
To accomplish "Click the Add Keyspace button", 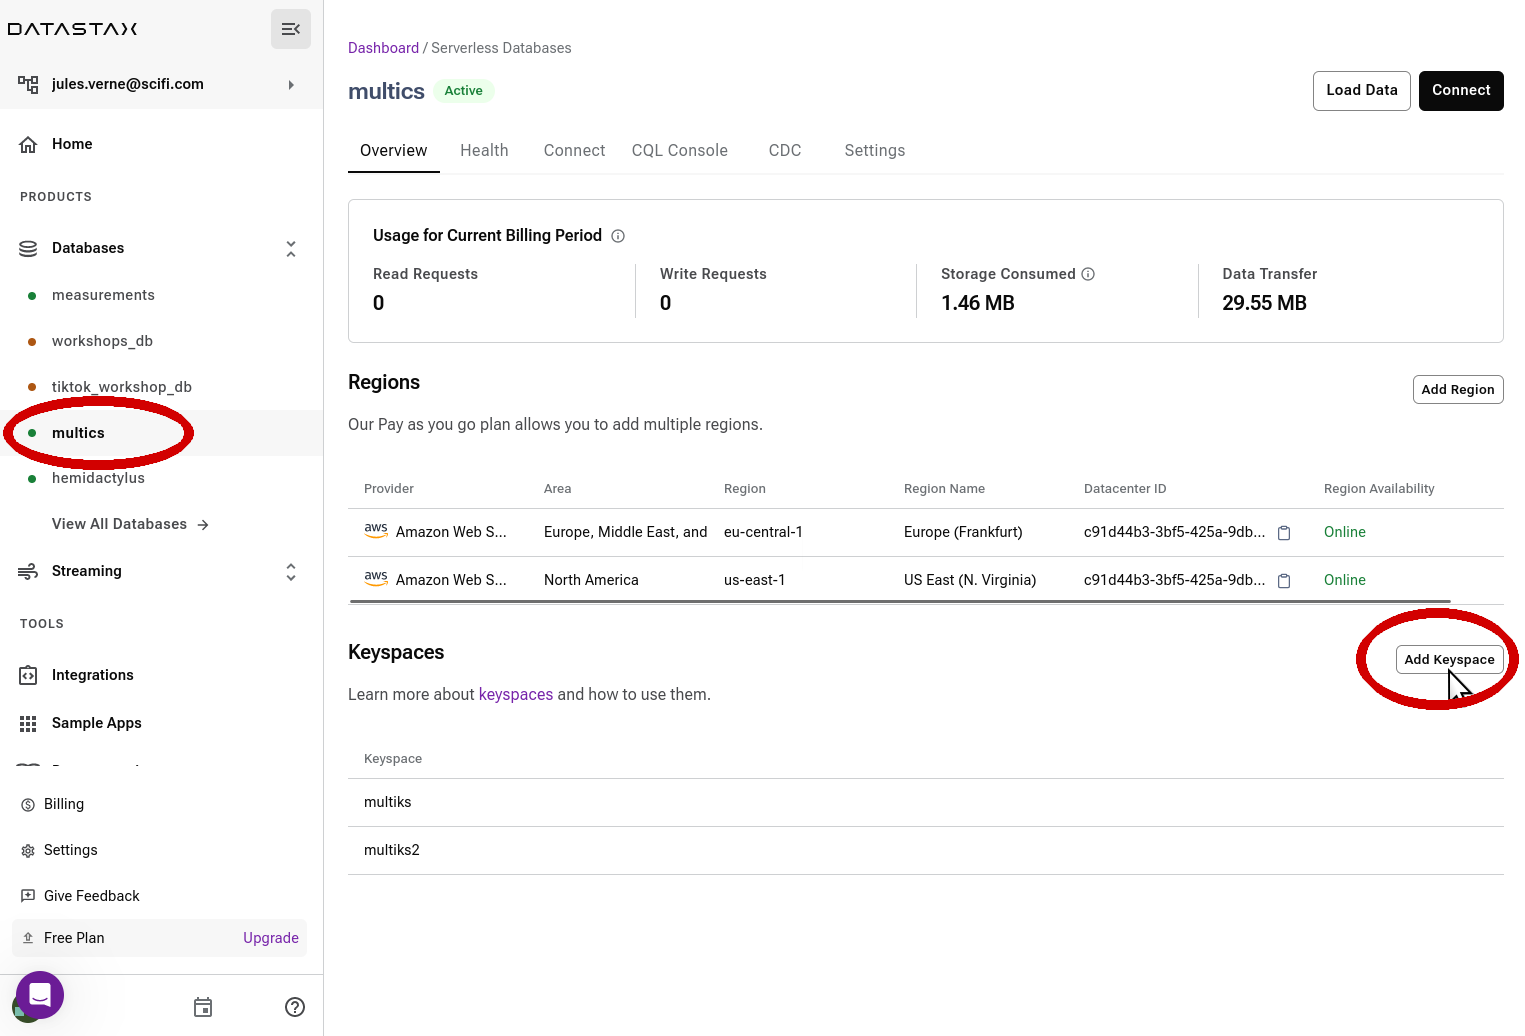I will click(x=1449, y=659).
